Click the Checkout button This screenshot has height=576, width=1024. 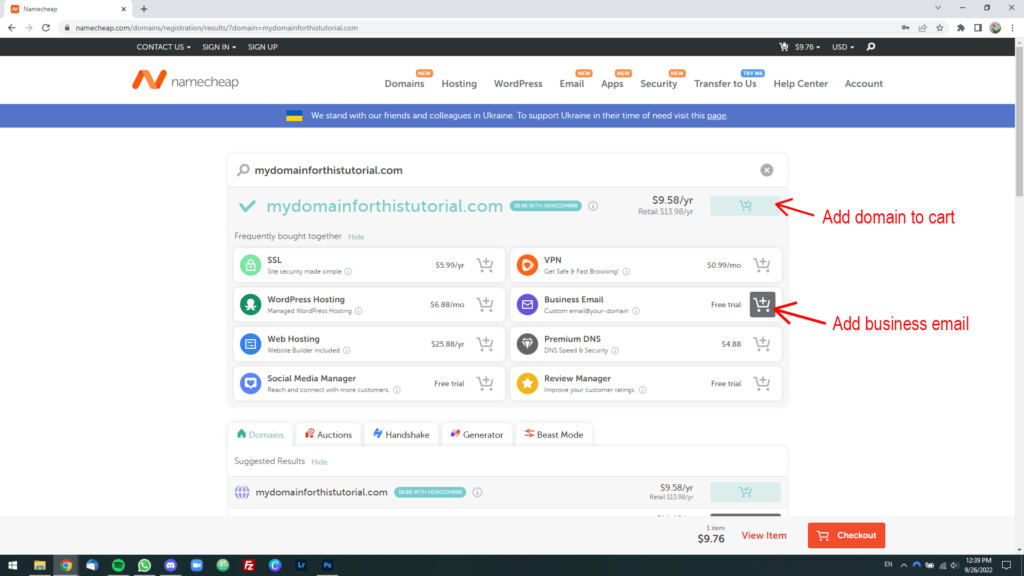[846, 536]
